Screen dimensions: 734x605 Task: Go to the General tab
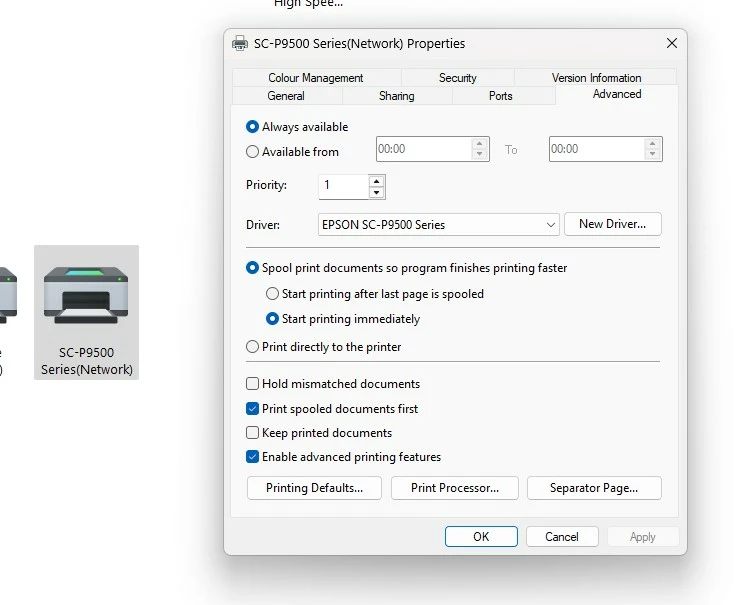286,96
